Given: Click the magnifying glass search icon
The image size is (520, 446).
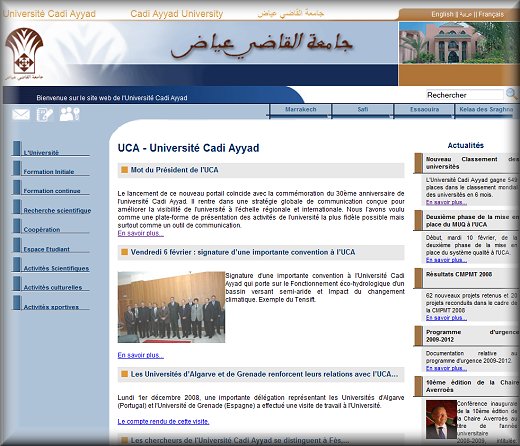Looking at the screenshot, I should (x=510, y=94).
